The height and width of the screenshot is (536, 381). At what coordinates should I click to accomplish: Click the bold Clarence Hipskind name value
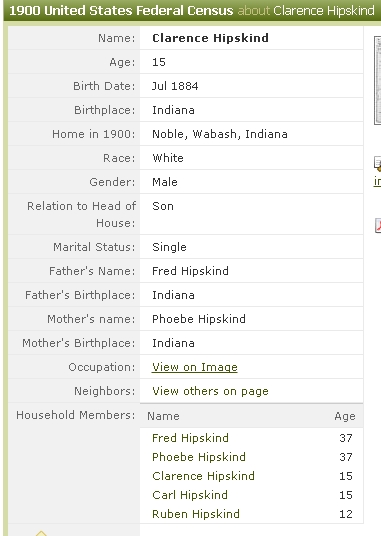click(x=210, y=38)
